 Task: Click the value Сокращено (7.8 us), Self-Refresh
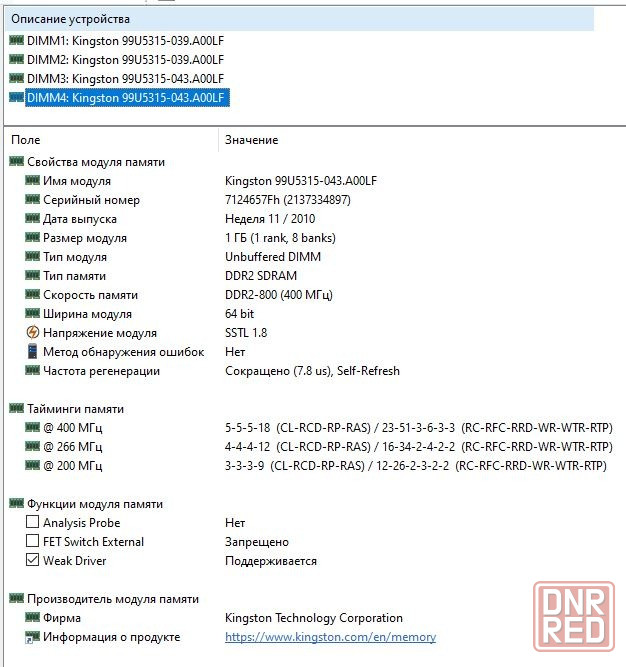coord(312,371)
